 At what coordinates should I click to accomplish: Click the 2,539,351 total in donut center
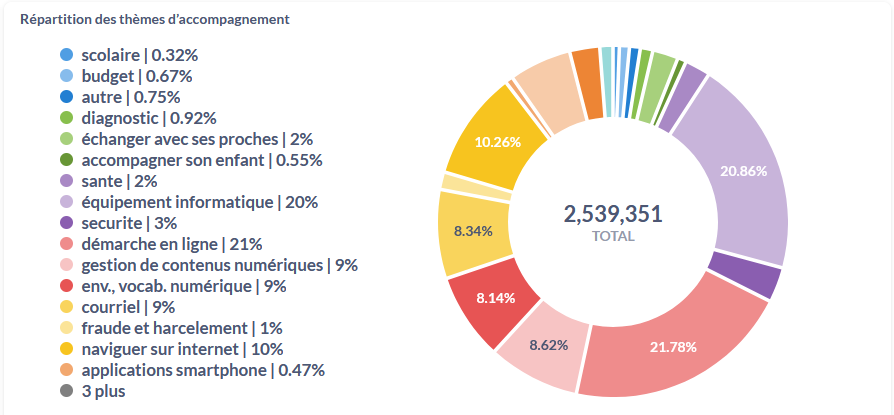pyautogui.click(x=613, y=214)
